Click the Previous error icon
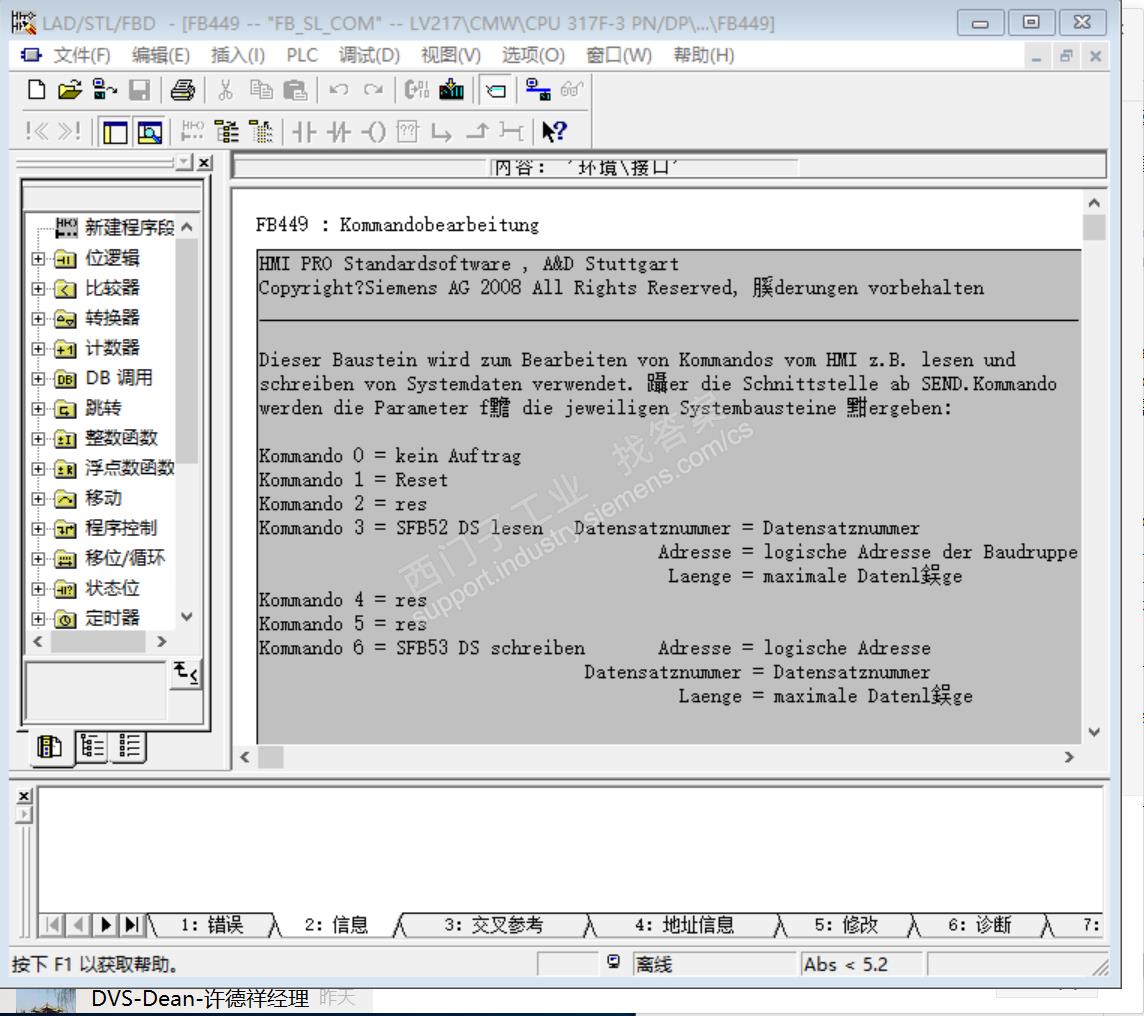Image resolution: width=1144 pixels, height=1016 pixels. 36,131
